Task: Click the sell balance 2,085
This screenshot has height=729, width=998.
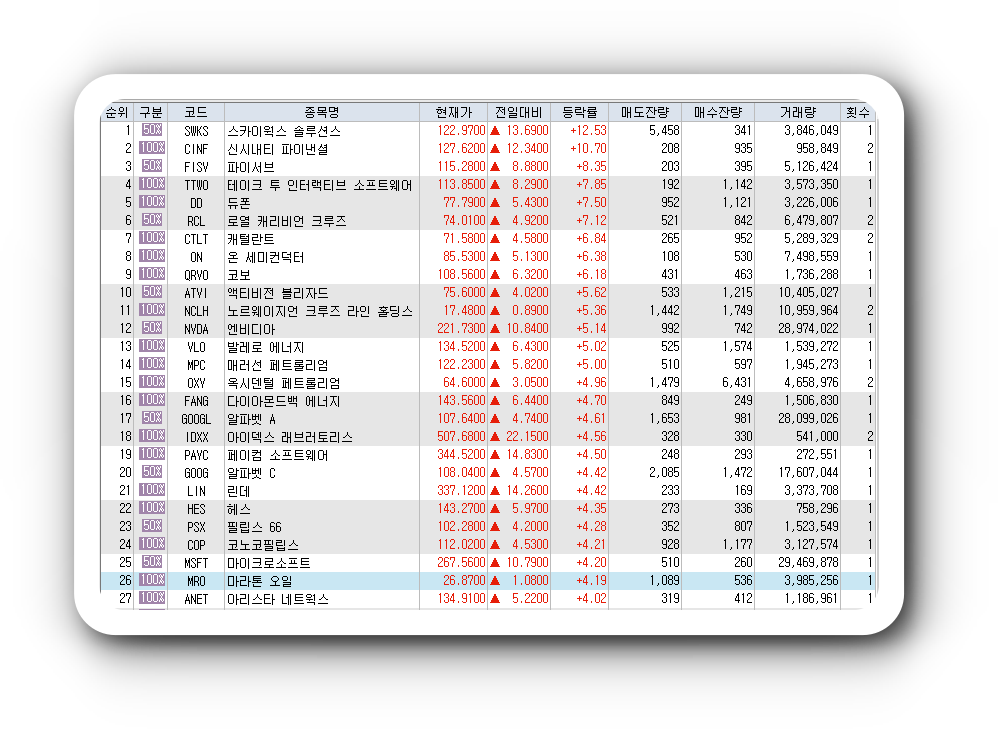Action: tap(664, 472)
